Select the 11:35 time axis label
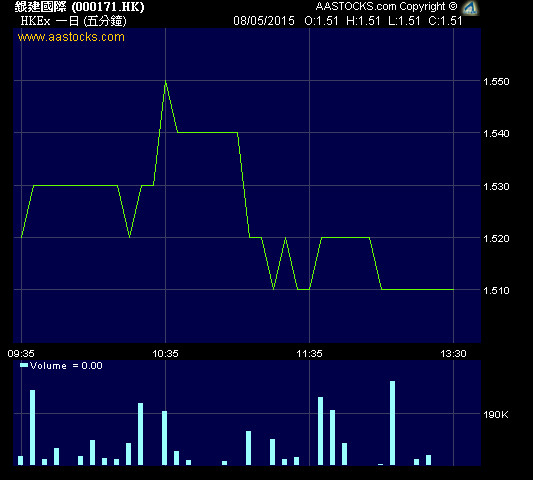This screenshot has width=533, height=480. point(309,354)
